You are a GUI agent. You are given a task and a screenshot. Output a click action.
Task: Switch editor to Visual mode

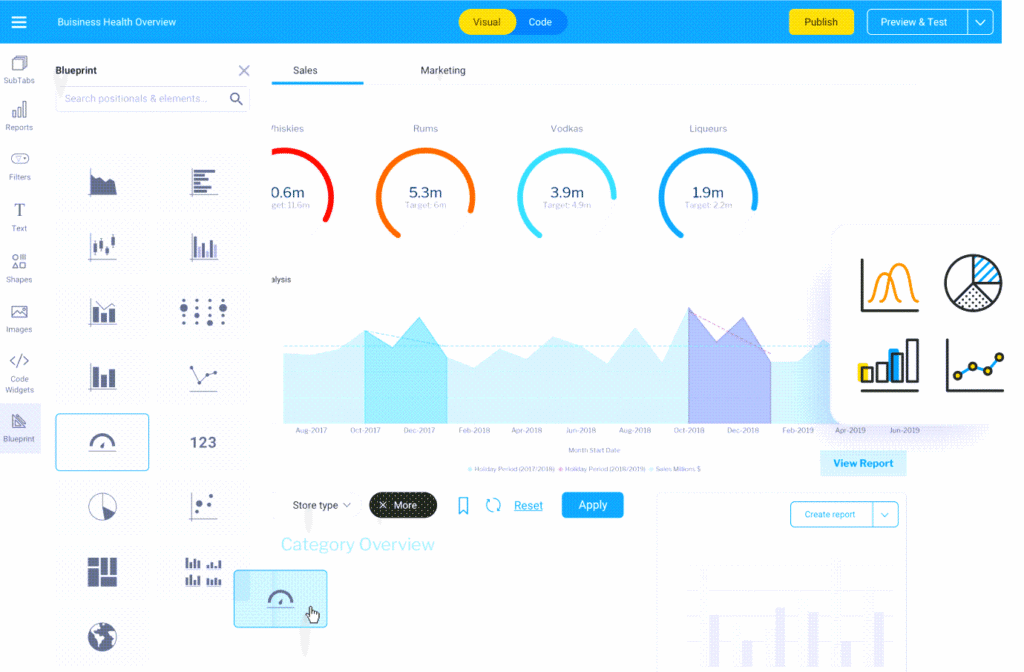(x=487, y=22)
